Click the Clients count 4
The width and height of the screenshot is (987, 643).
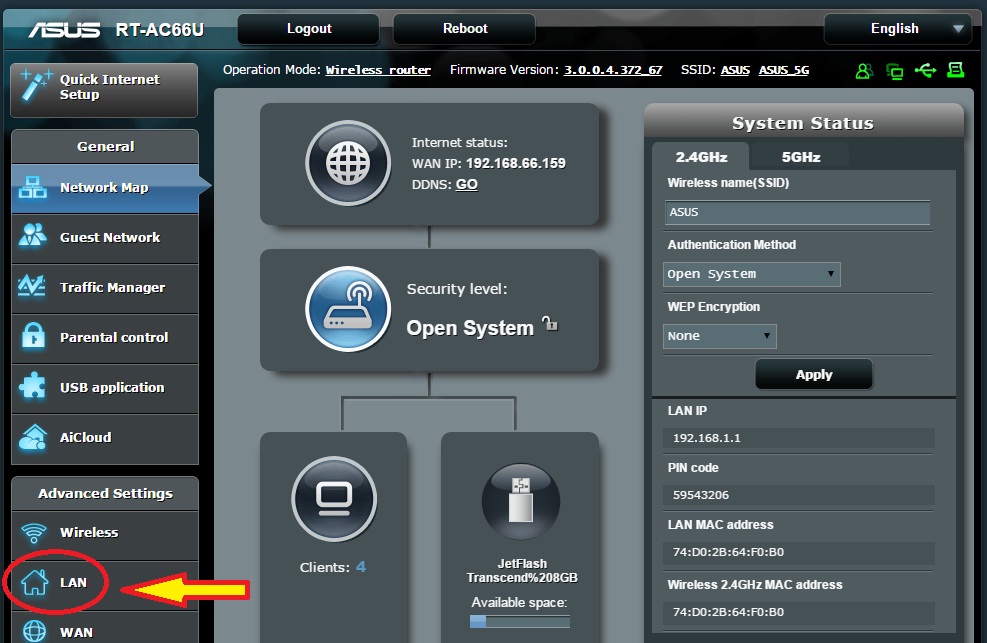coord(361,567)
